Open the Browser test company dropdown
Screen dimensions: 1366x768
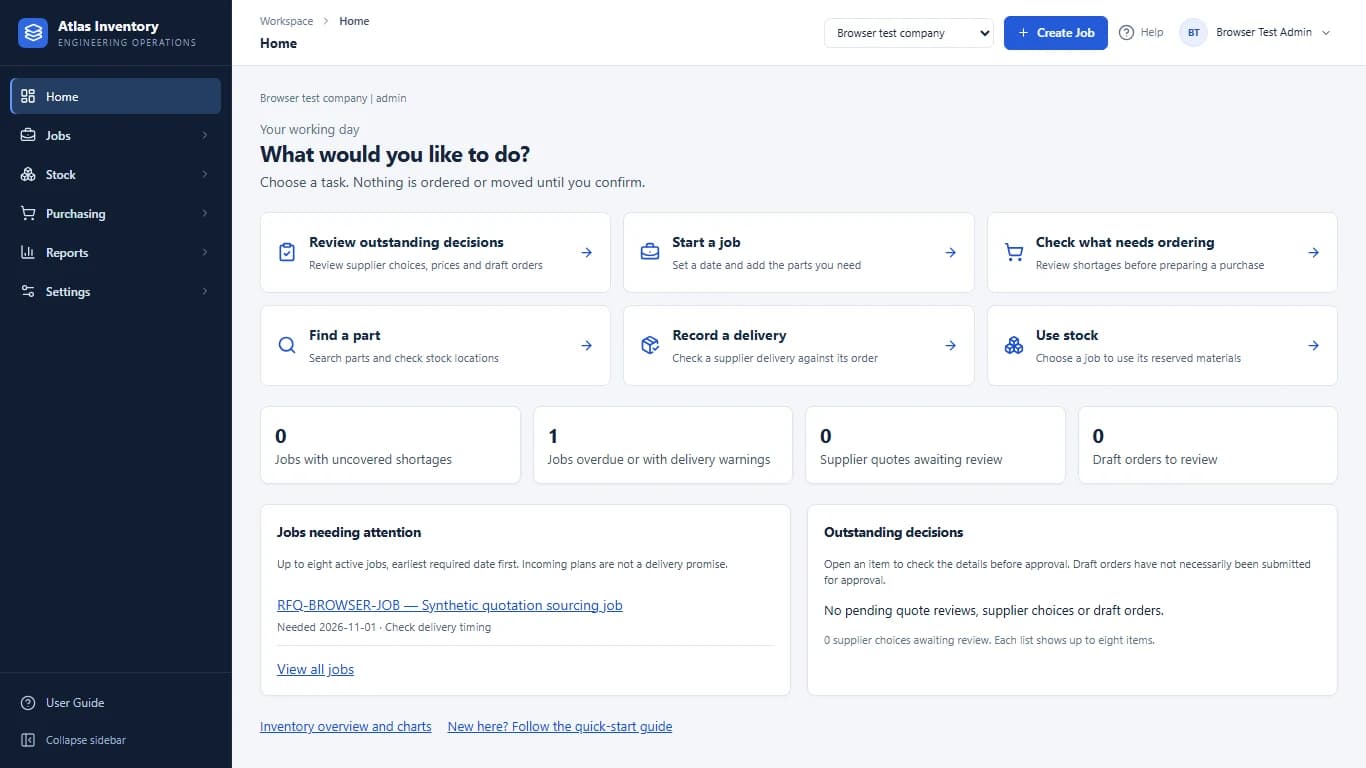[x=909, y=33]
